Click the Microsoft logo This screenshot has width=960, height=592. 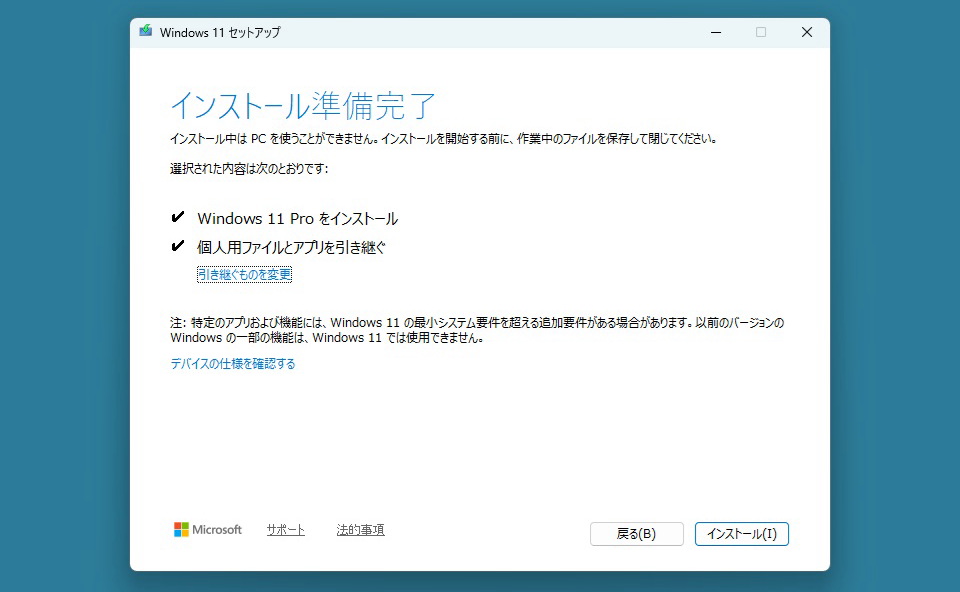208,530
